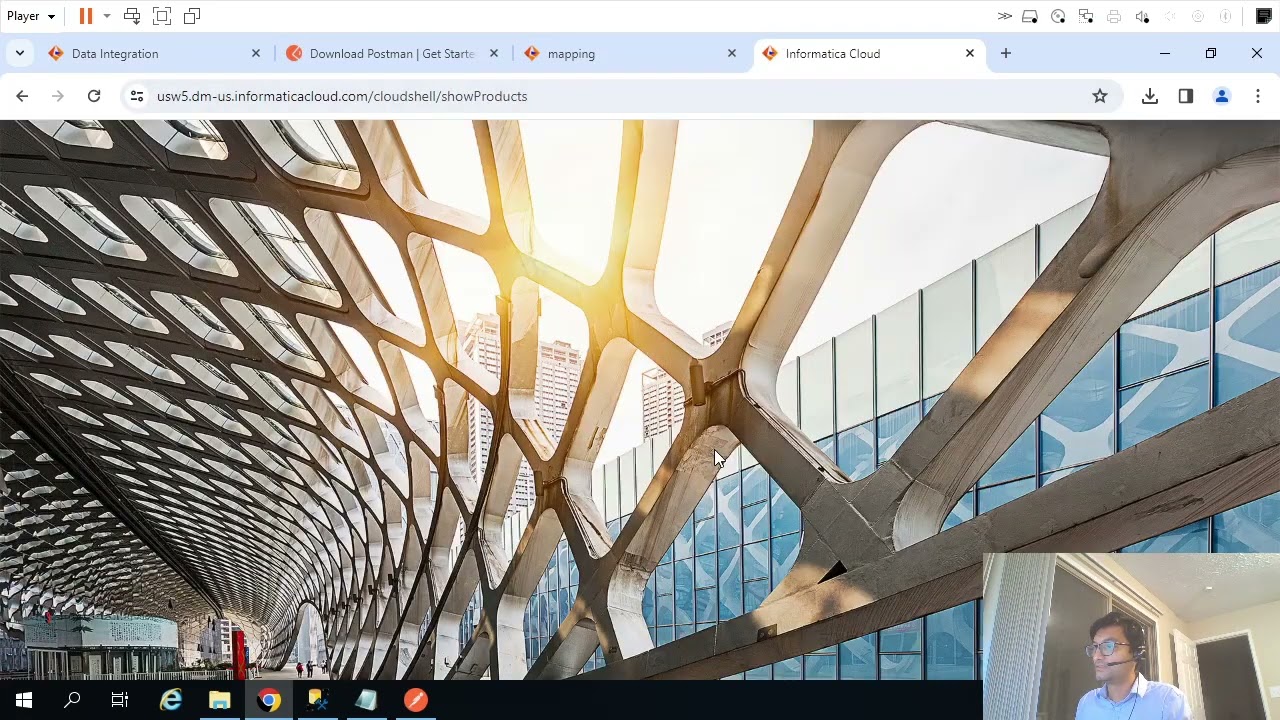Switch to the Data Integration tab
This screenshot has width=1280, height=720.
click(155, 54)
